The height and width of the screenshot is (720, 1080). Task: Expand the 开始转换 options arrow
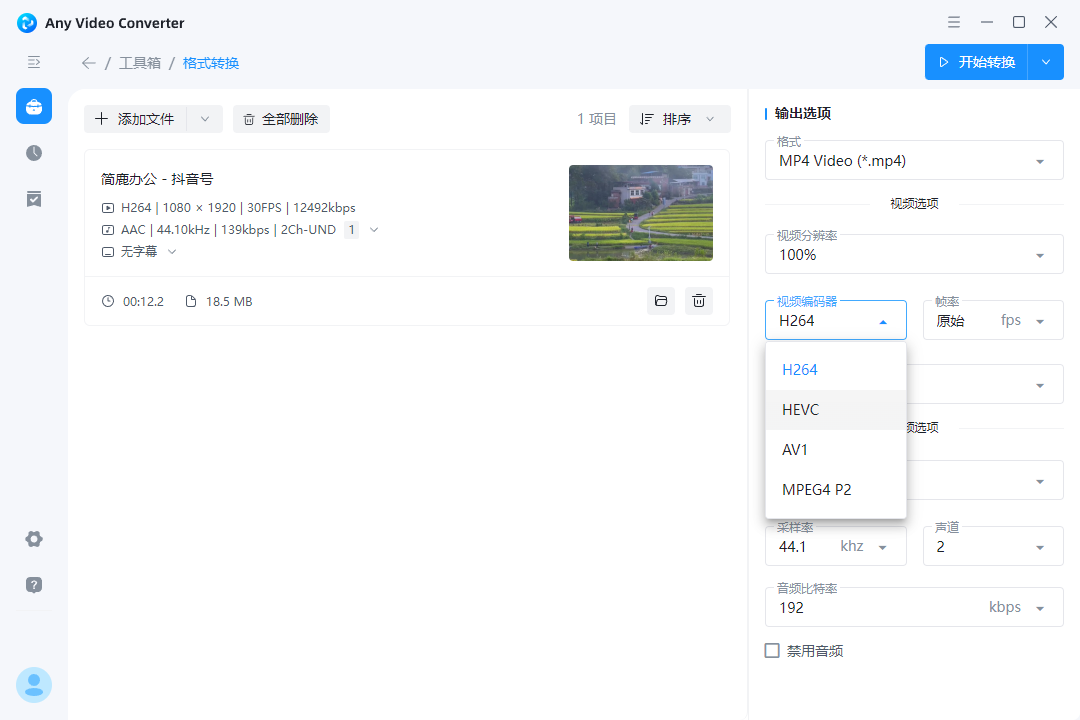coord(1046,62)
